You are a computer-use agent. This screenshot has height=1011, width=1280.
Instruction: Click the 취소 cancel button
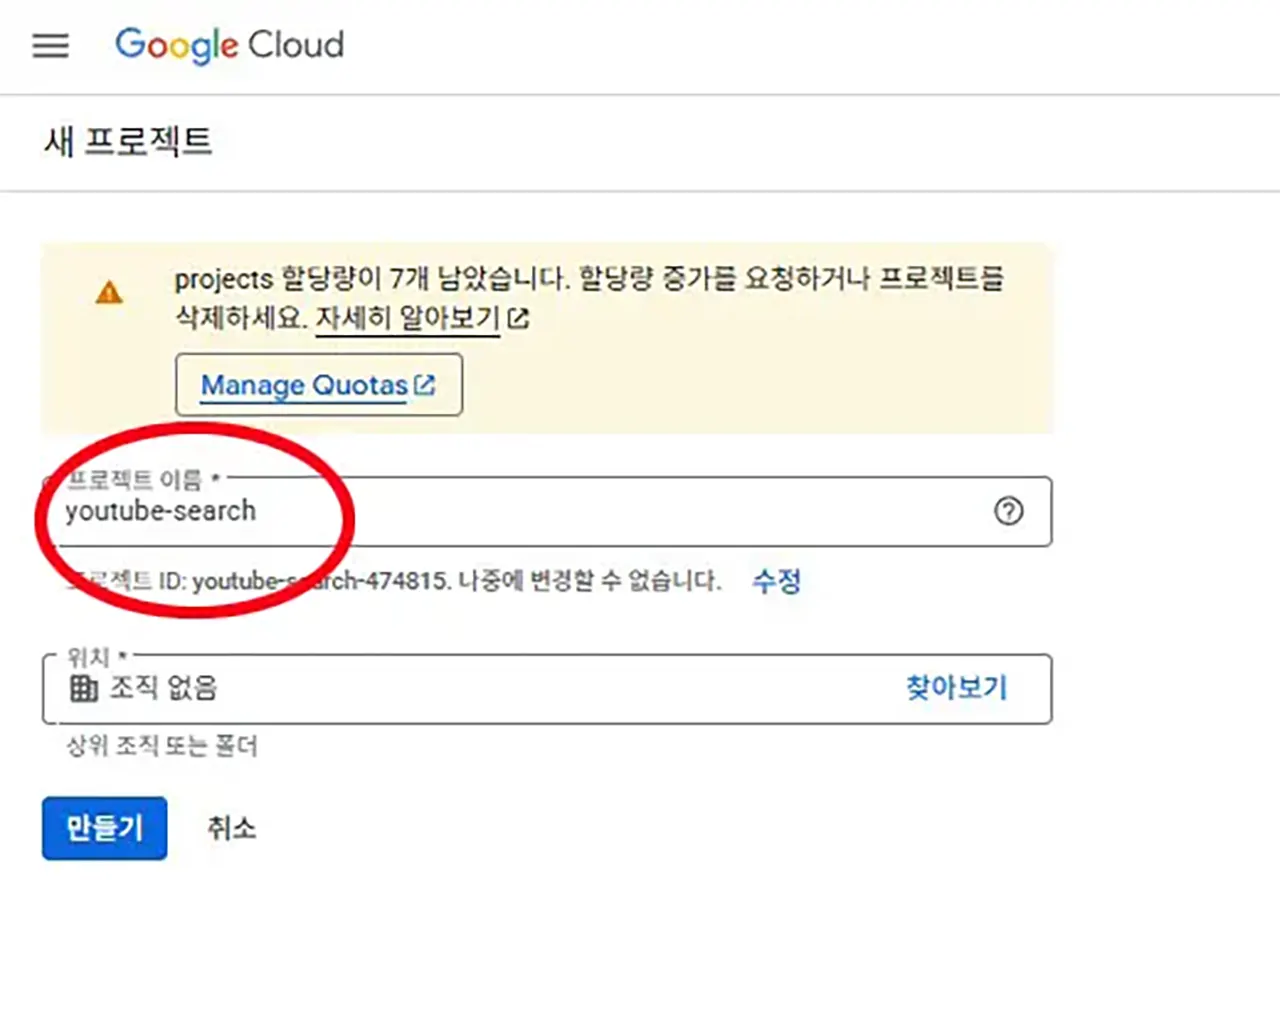point(231,828)
